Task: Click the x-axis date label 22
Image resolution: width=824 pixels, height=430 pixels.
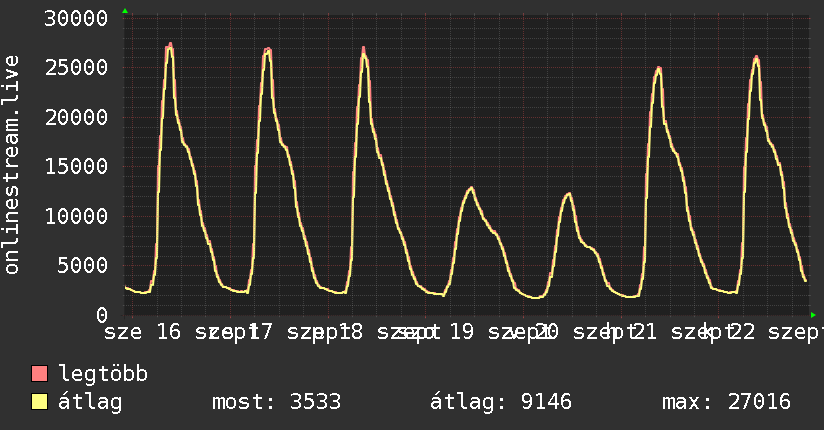Action: pyautogui.click(x=744, y=332)
